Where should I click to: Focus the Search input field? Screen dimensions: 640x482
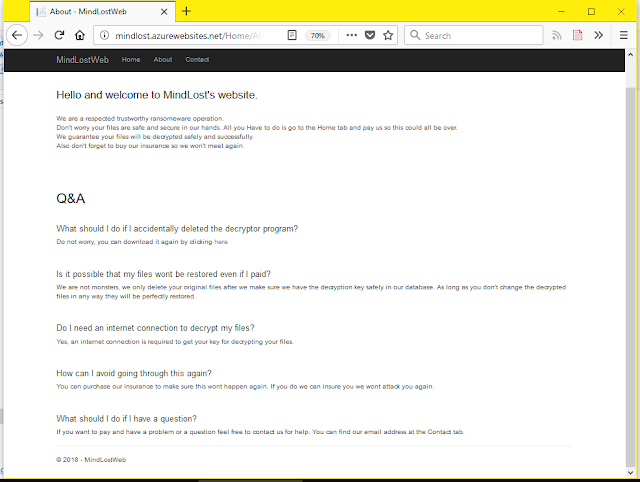[473, 36]
